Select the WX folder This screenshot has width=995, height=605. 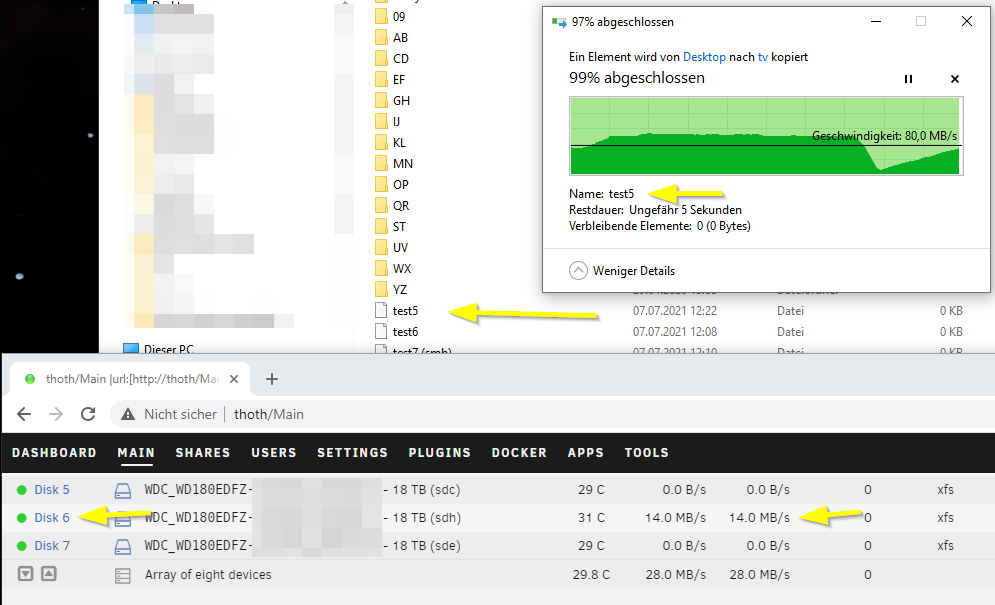pos(393,268)
